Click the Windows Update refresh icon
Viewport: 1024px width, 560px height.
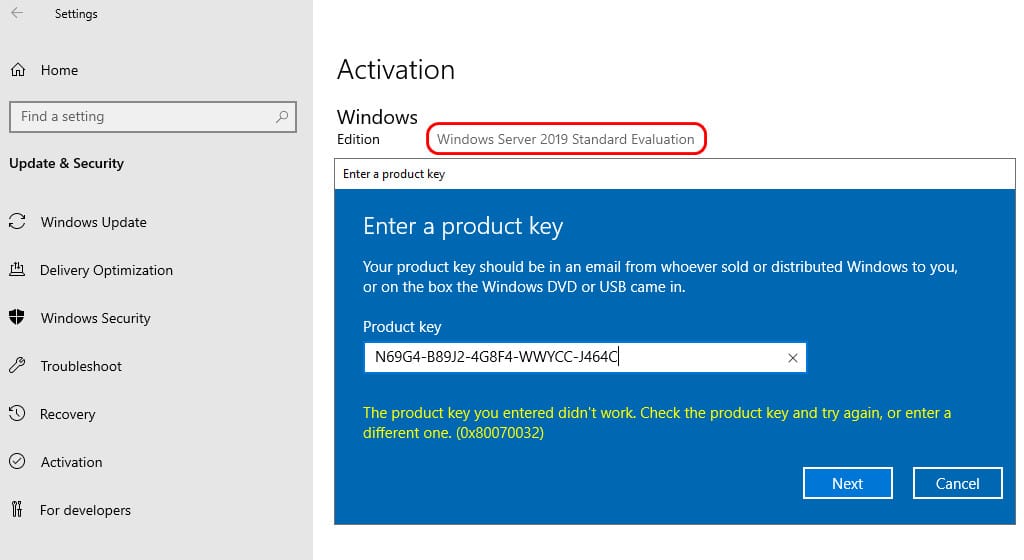pyautogui.click(x=17, y=222)
